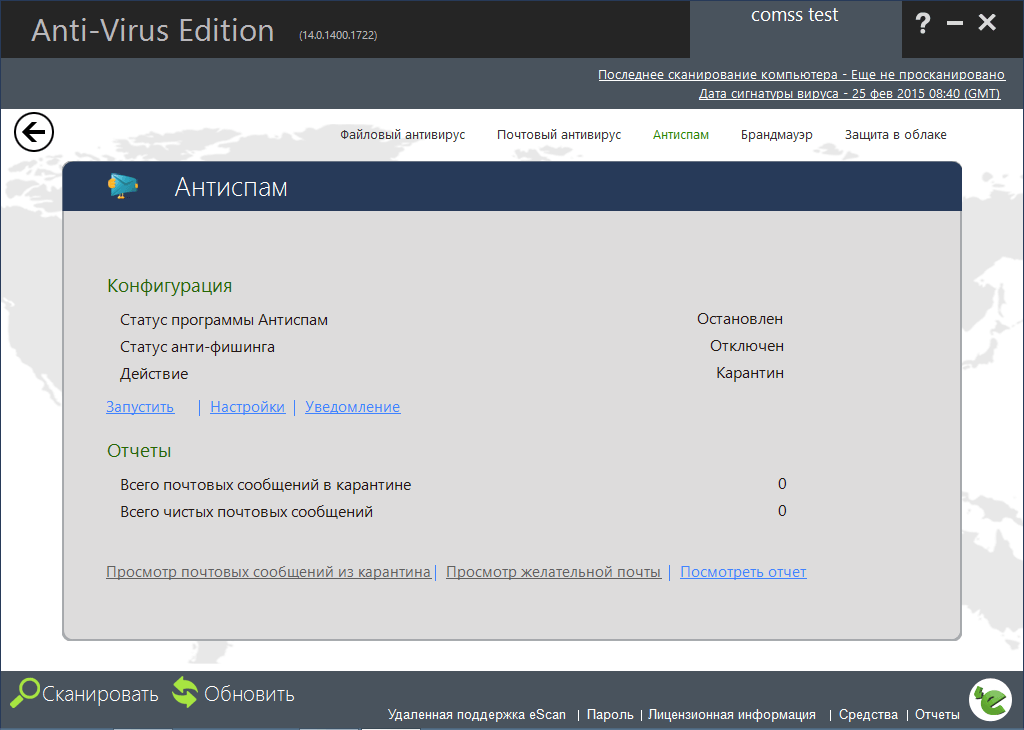This screenshot has height=730, width=1024.
Task: Click the back arrow icon
Action: point(33,131)
